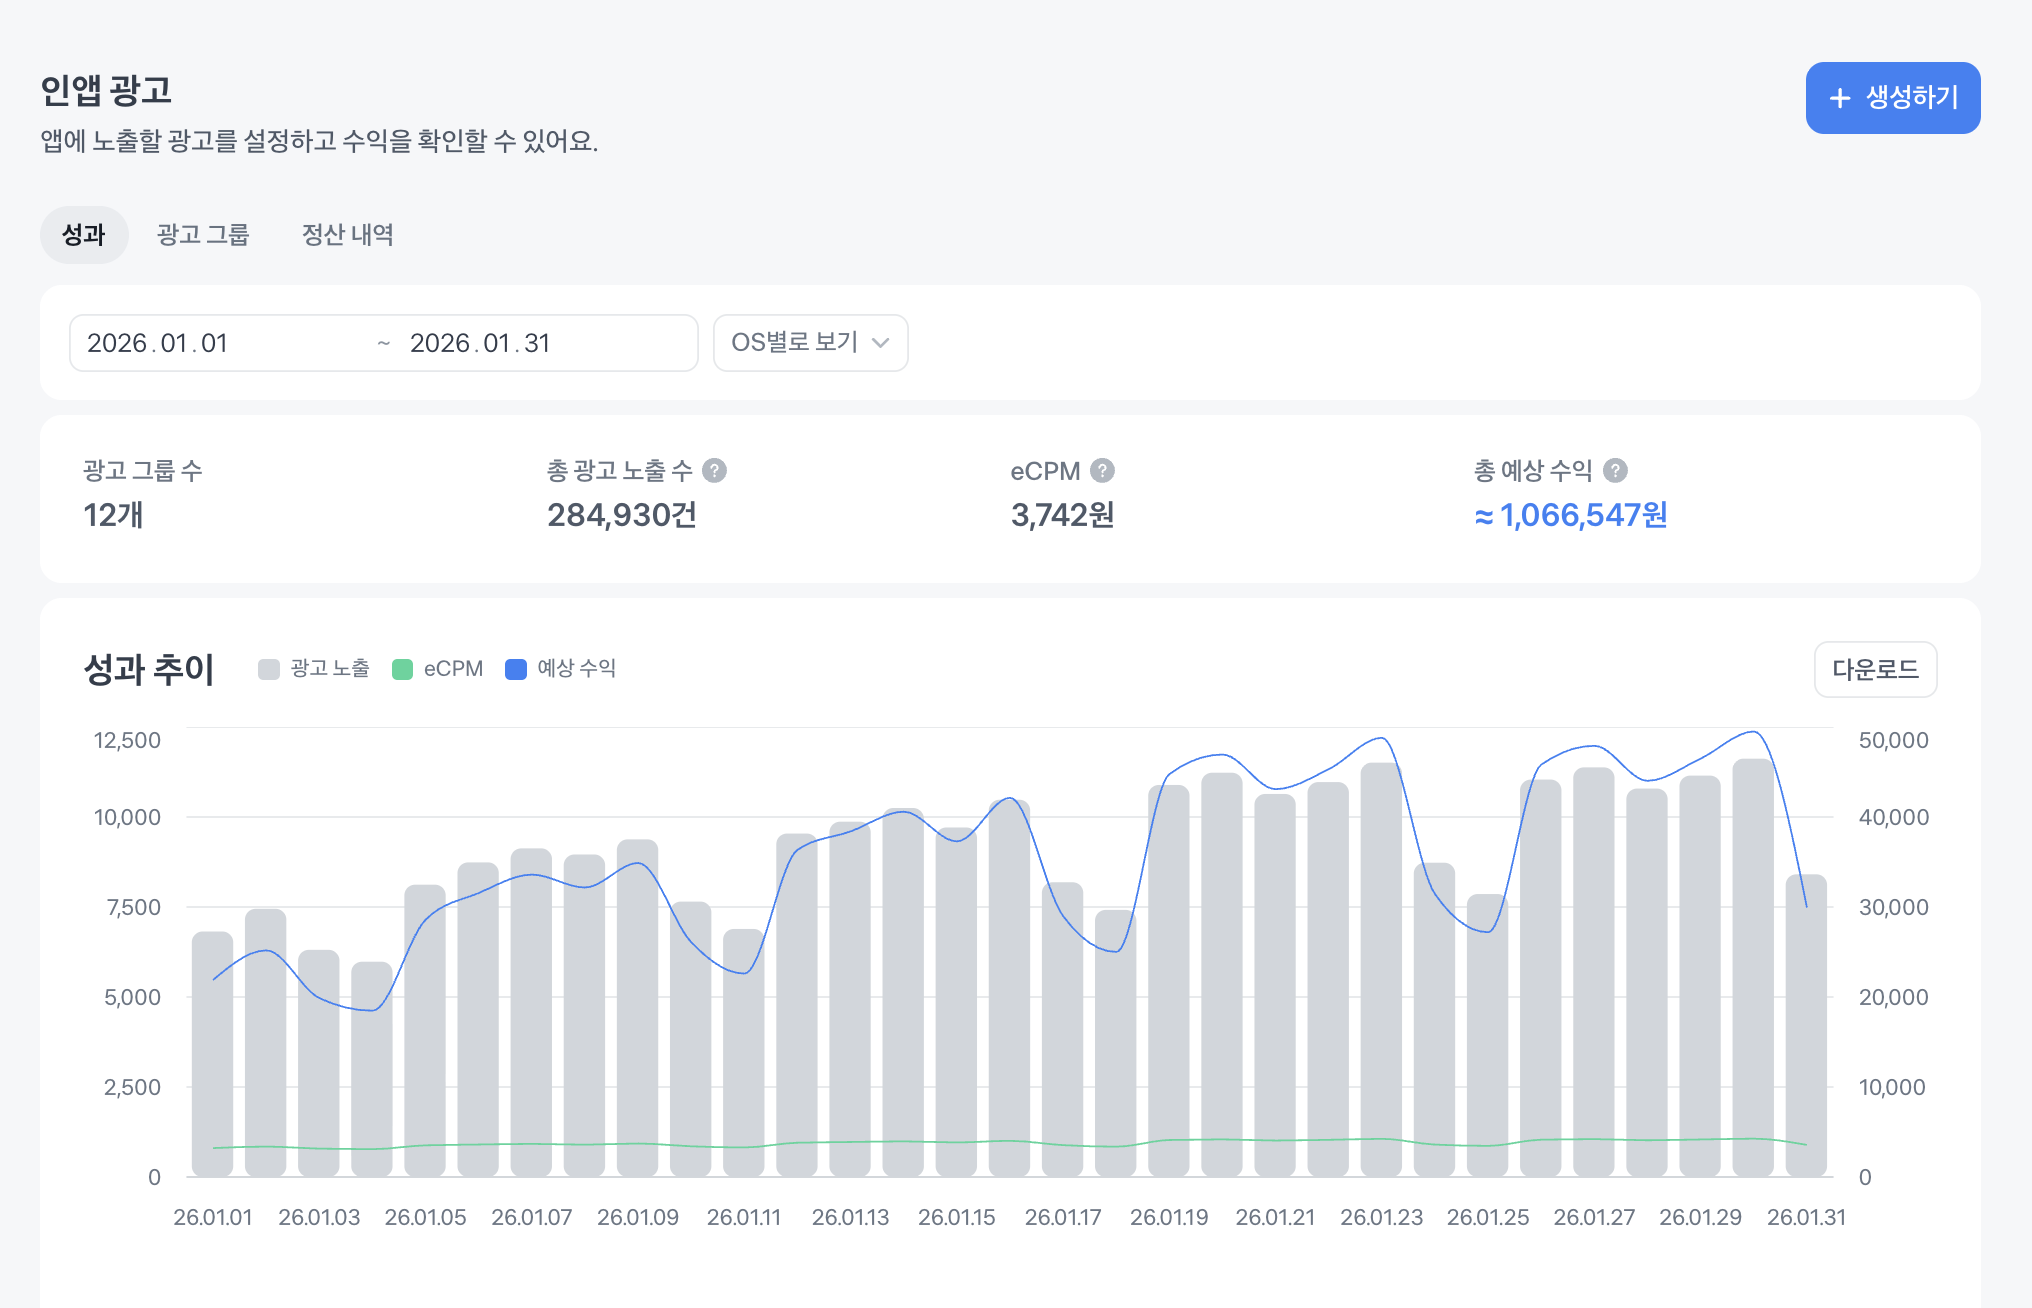This screenshot has width=2032, height=1308.
Task: Click green eCPM color swatch
Action: [x=402, y=669]
